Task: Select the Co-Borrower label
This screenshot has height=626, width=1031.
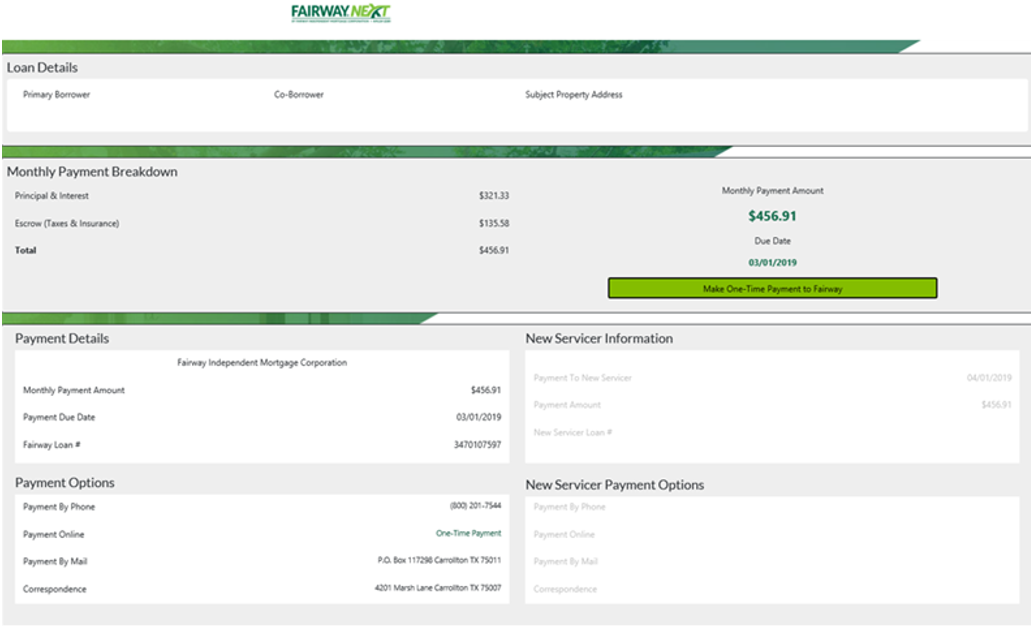Action: 299,95
